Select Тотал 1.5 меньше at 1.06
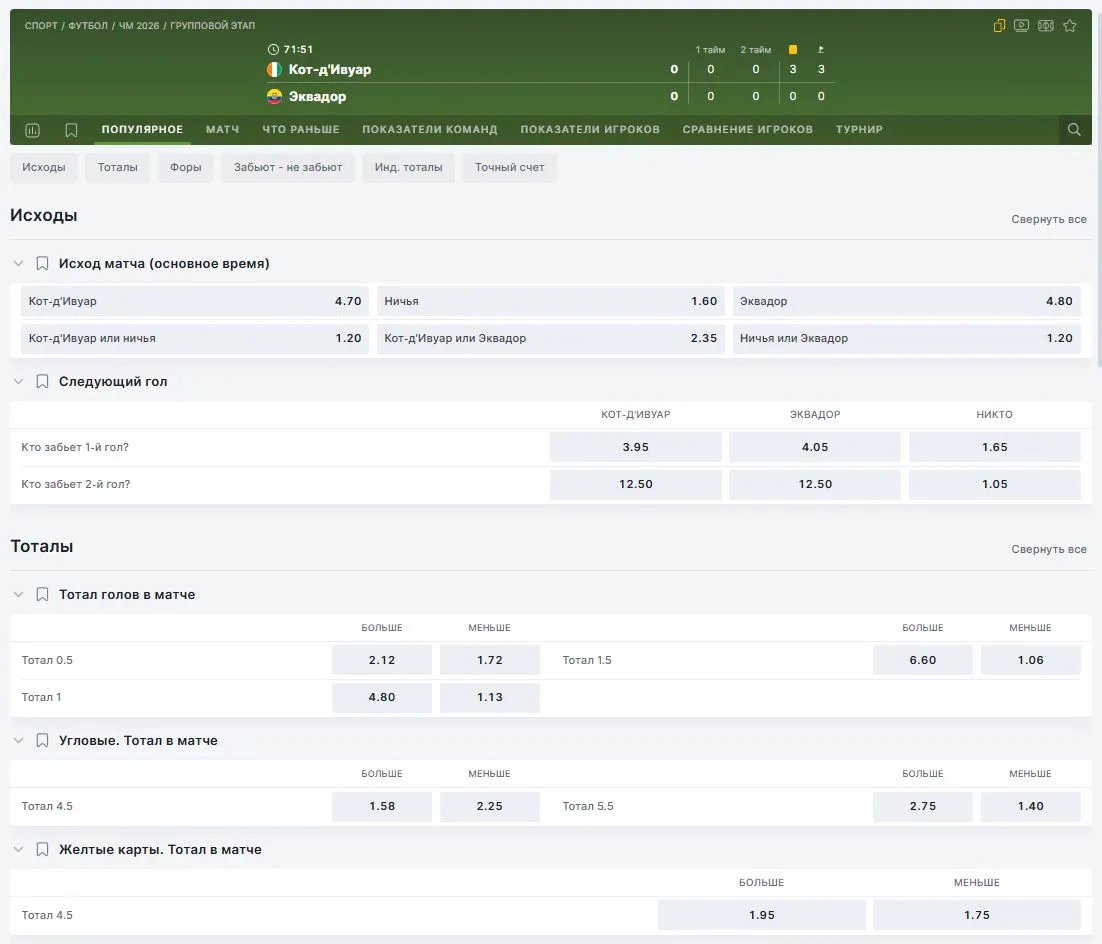Image resolution: width=1102 pixels, height=944 pixels. point(1030,660)
